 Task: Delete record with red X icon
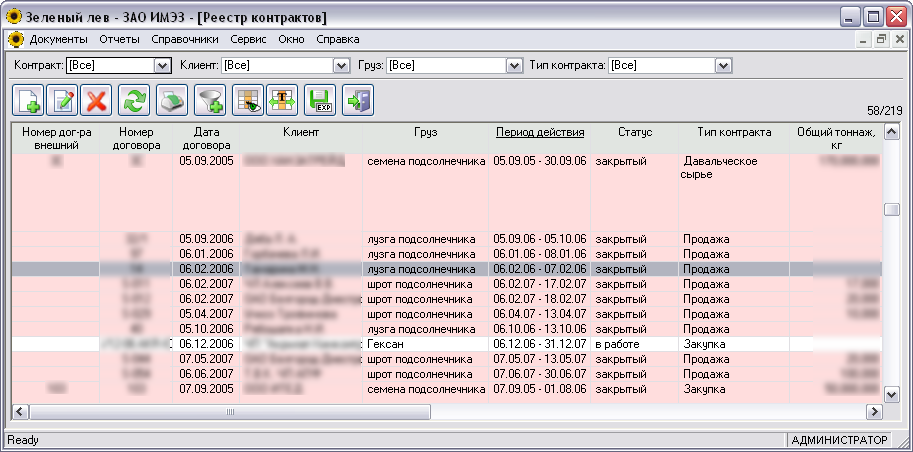(x=97, y=100)
